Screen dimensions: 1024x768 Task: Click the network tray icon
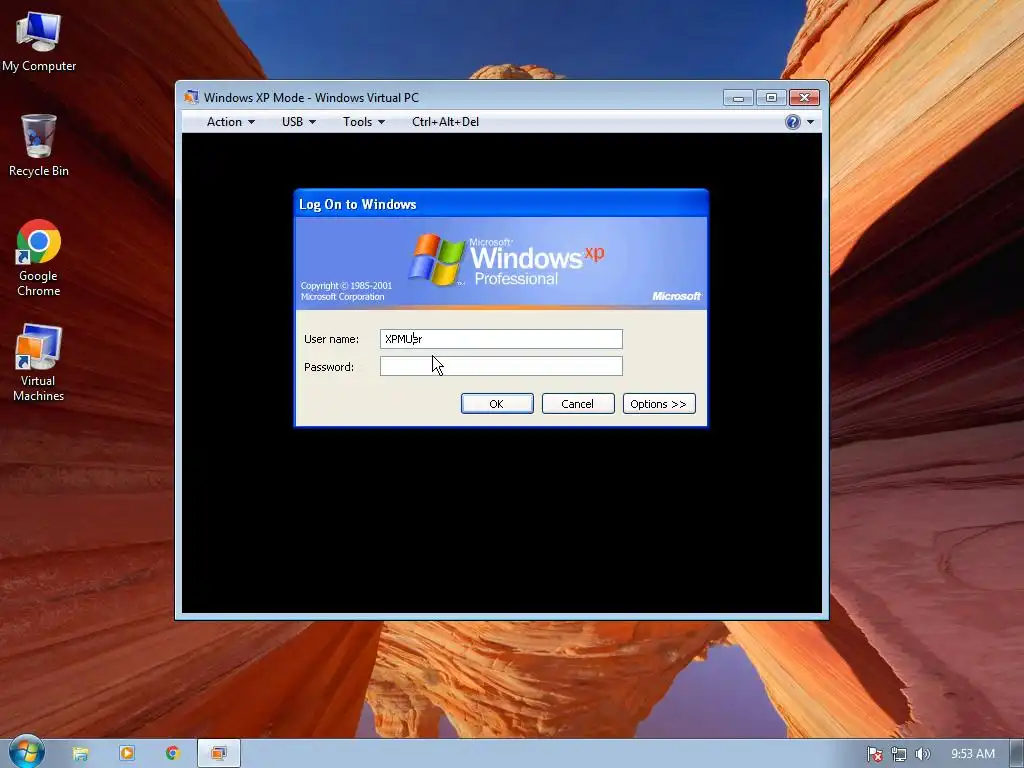coord(899,754)
